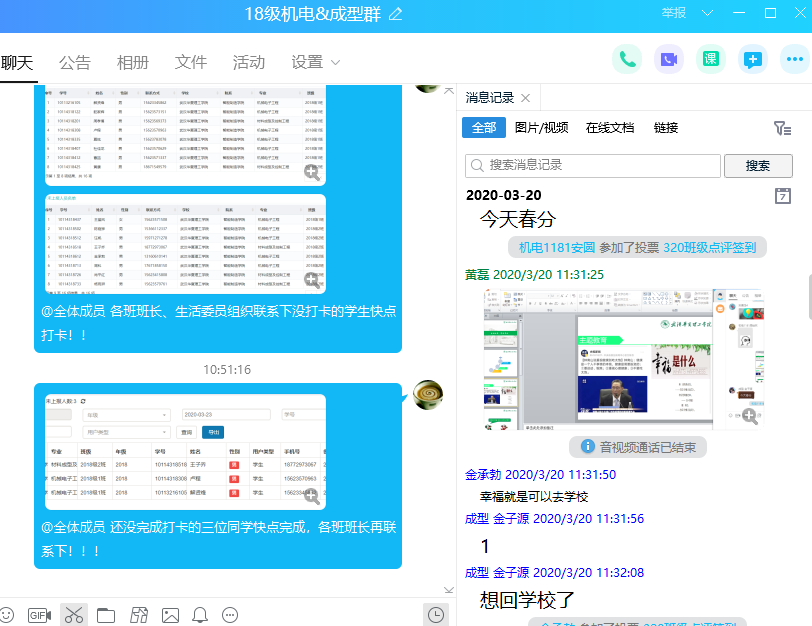Select the scissors screenshot tool

[73, 615]
